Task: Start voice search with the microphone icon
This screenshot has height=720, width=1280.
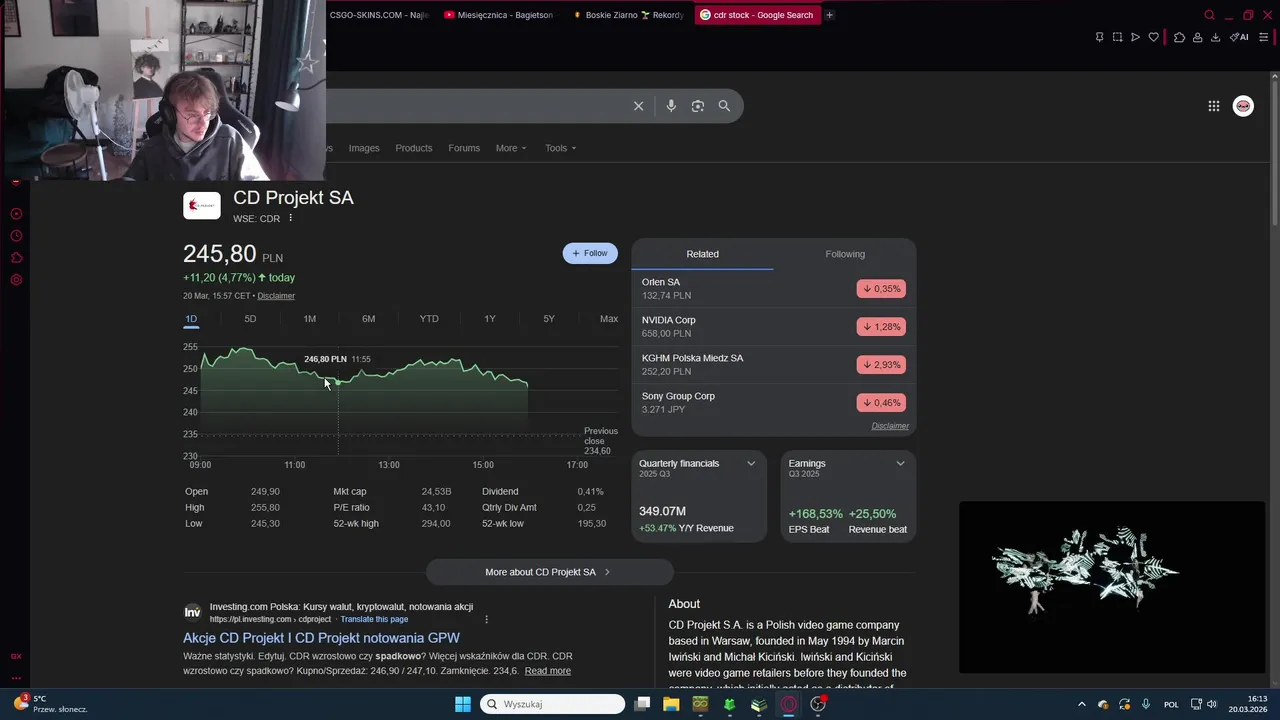Action: point(671,106)
